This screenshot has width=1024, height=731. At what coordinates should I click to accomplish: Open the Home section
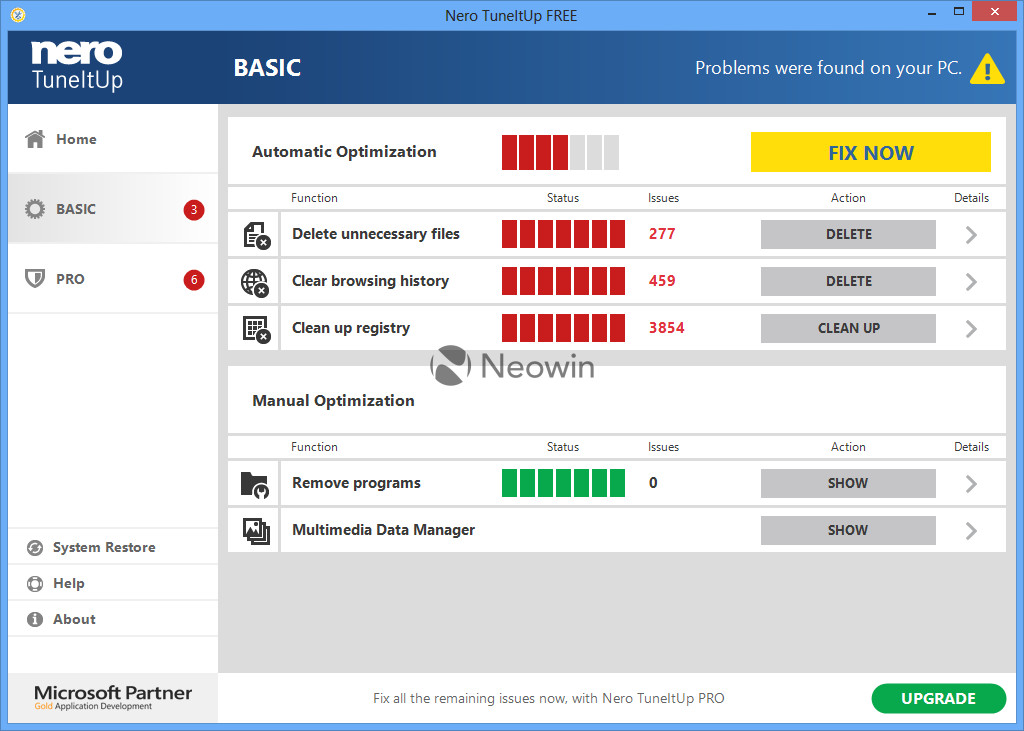(x=113, y=139)
